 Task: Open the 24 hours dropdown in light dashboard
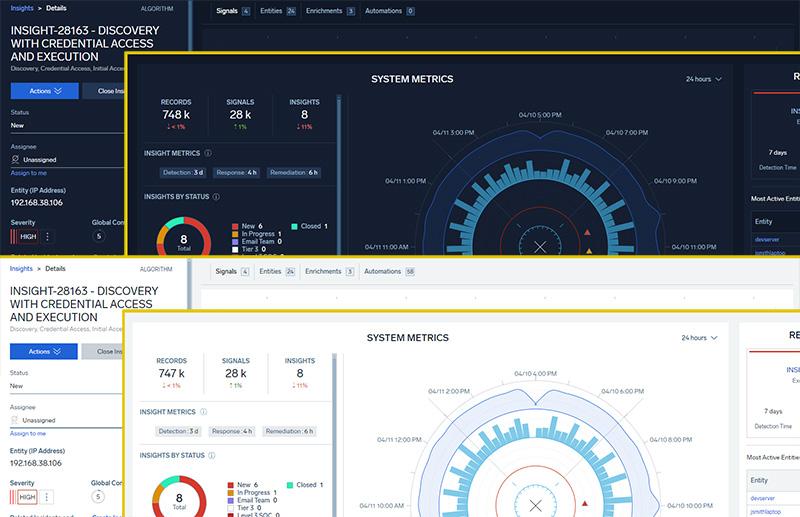pyautogui.click(x=699, y=338)
